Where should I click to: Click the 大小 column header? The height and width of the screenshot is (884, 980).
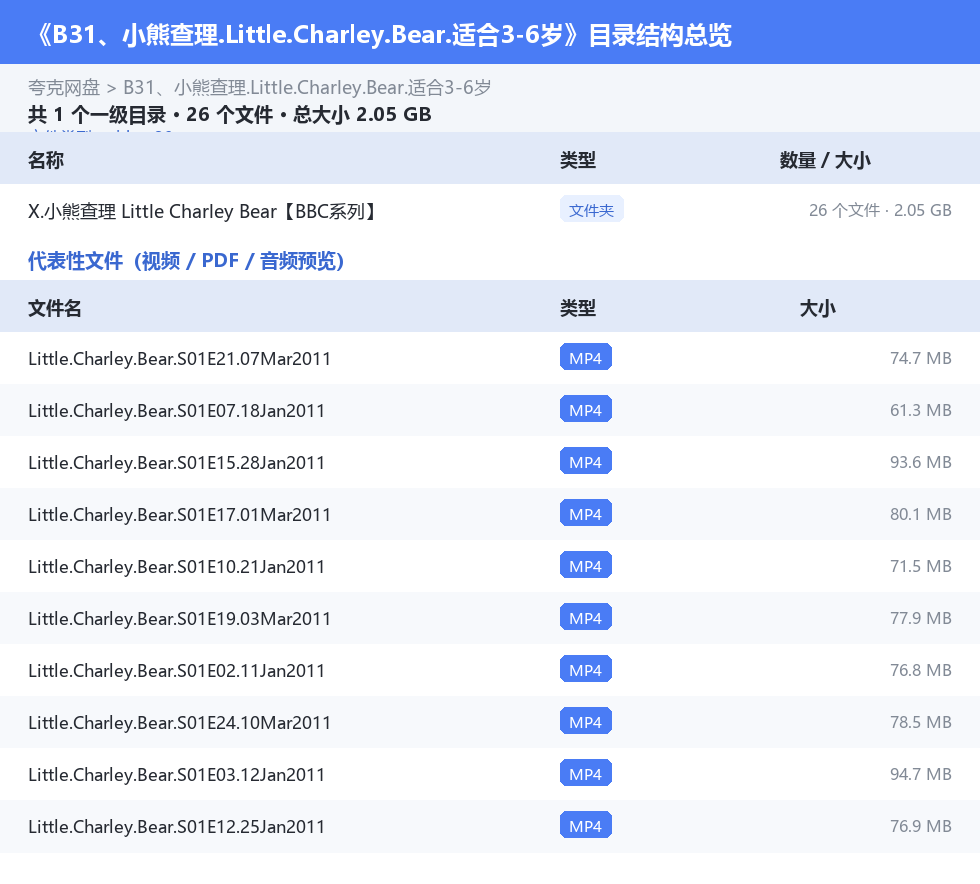[x=818, y=308]
